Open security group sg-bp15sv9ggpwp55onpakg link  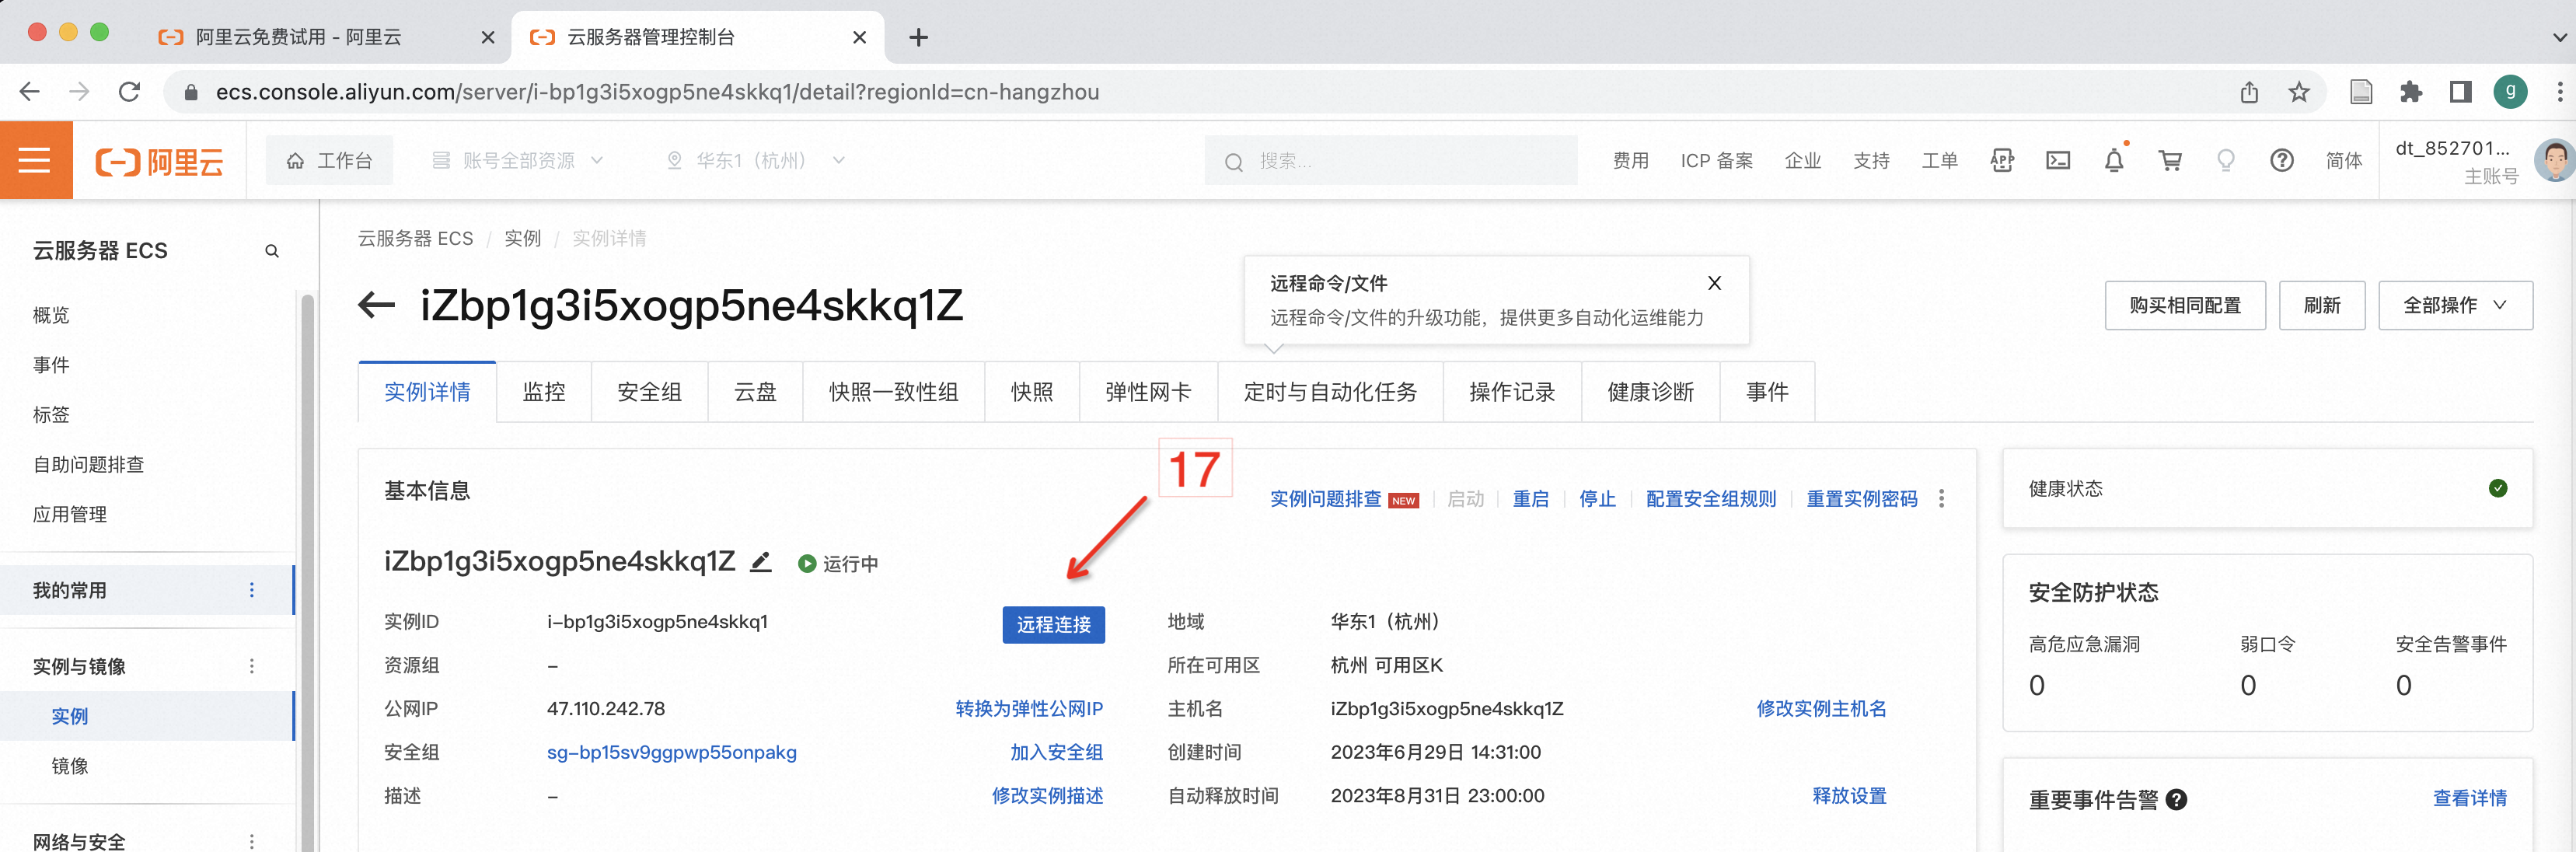pos(671,752)
